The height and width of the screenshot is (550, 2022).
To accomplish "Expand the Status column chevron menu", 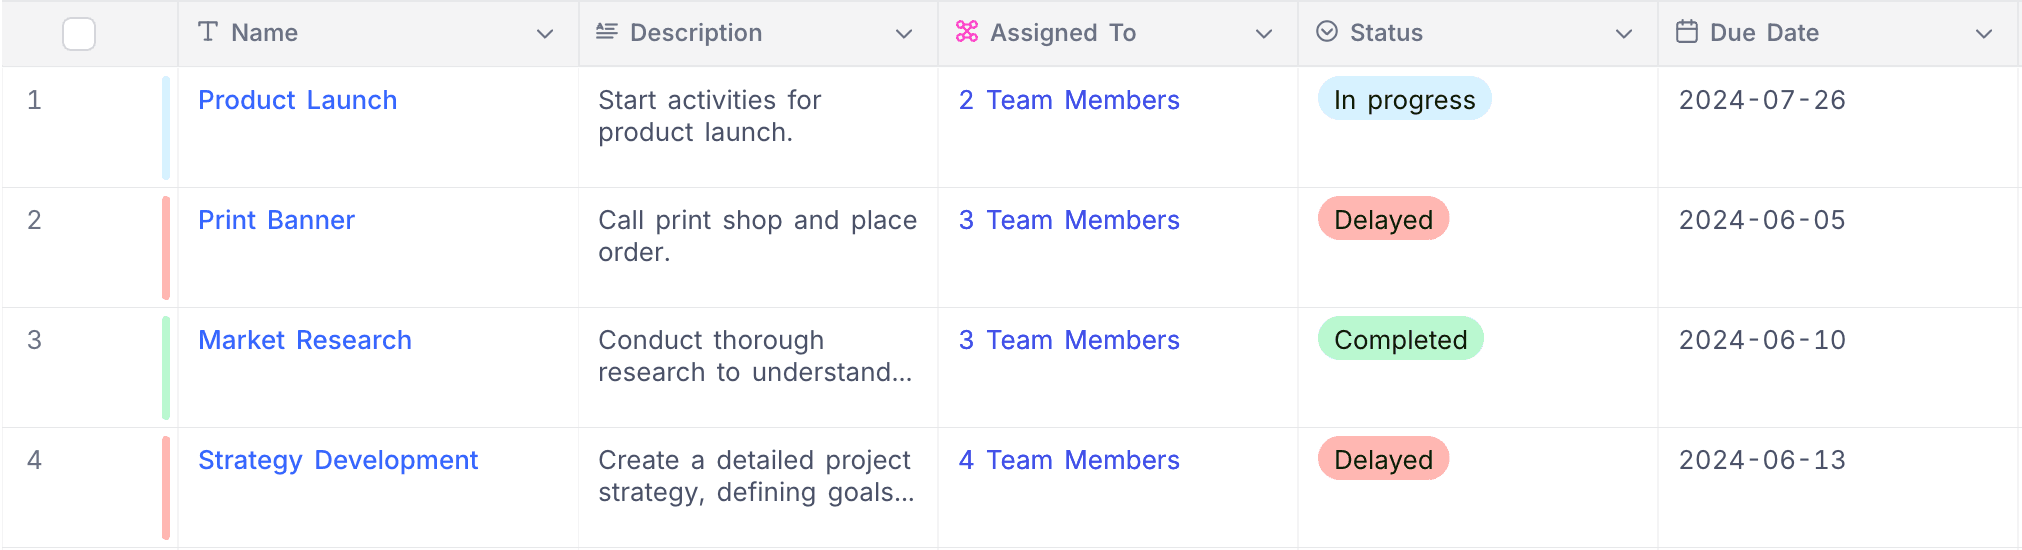I will point(1624,34).
